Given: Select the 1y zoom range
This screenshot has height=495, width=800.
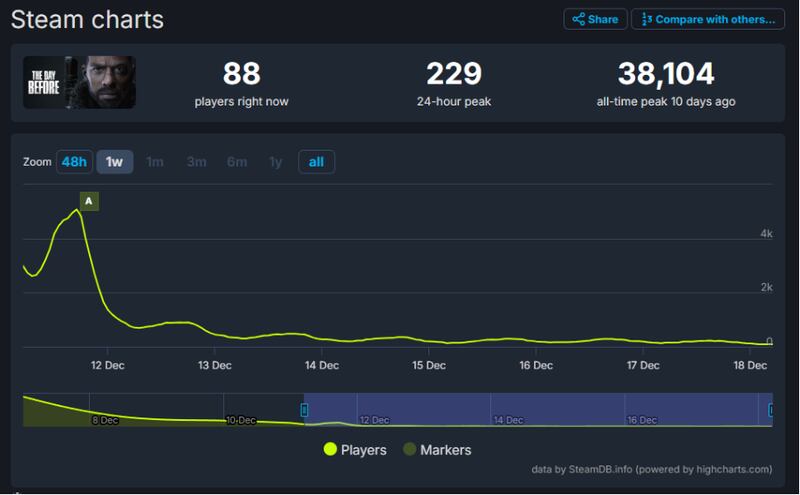Looking at the screenshot, I should coord(275,162).
